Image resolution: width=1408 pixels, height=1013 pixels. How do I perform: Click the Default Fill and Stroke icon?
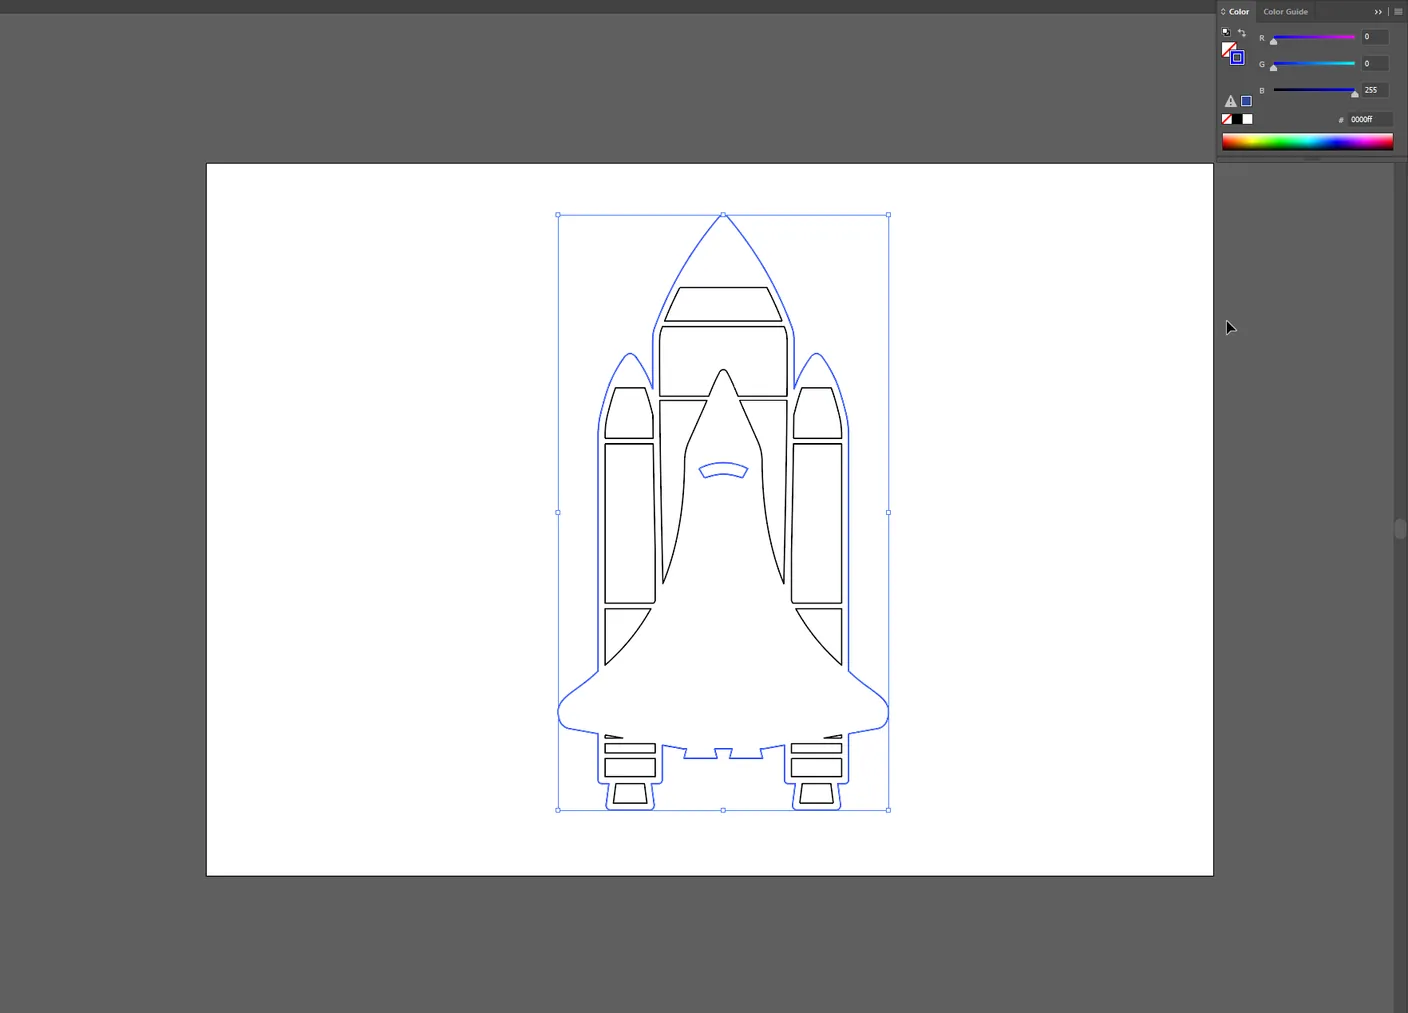coord(1226,32)
